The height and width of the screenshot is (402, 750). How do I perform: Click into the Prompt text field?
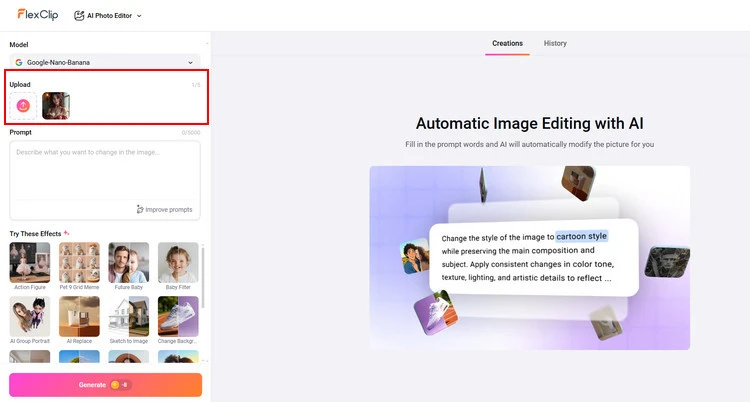105,171
